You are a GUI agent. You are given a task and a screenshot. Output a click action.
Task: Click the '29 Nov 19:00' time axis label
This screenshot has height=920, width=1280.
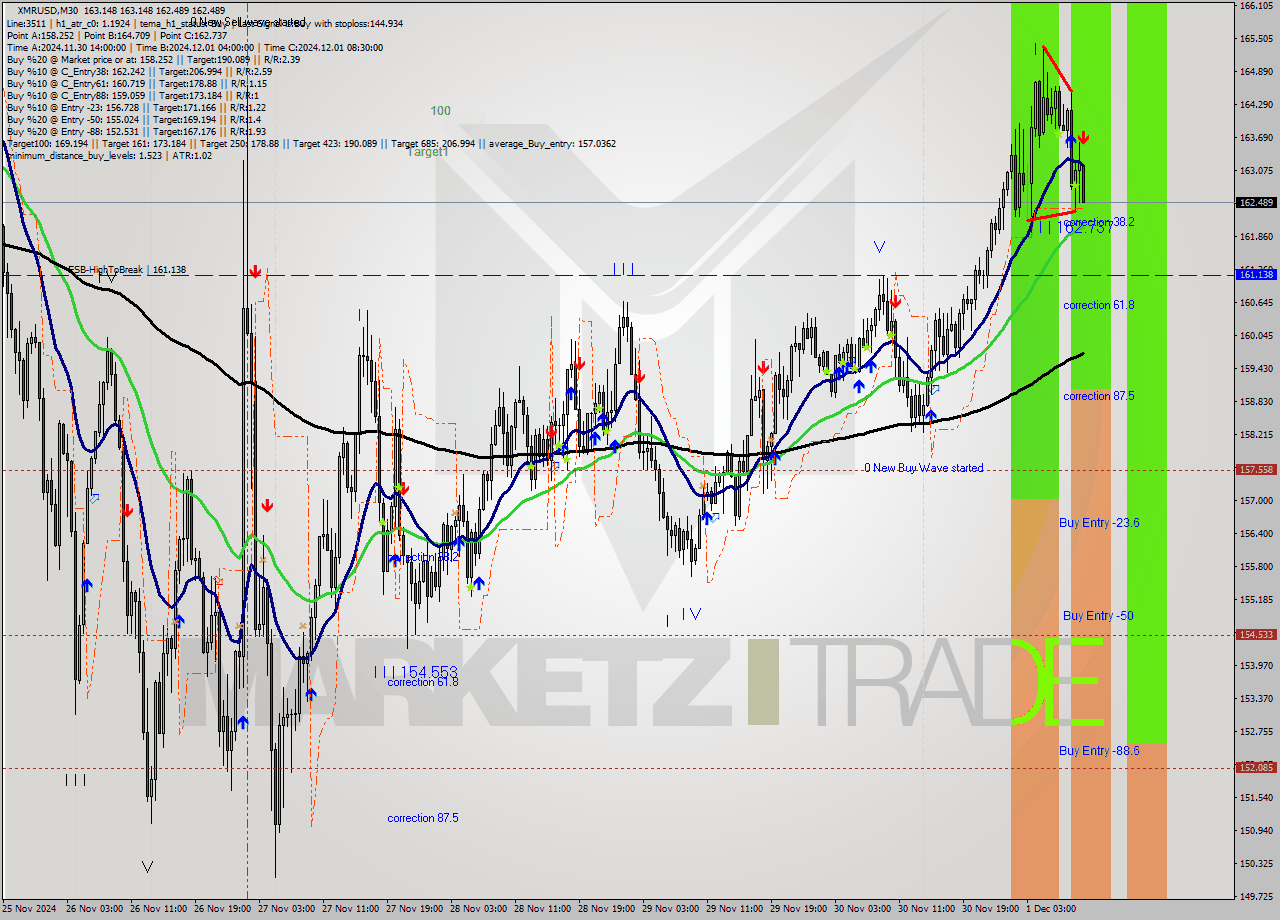click(799, 909)
